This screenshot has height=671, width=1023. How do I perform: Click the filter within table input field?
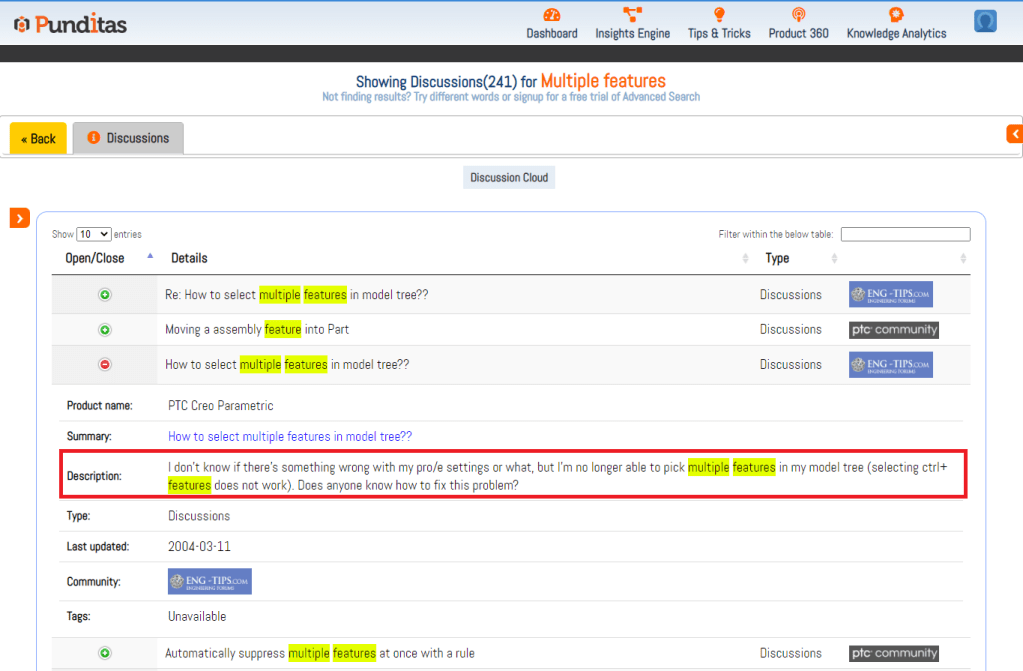pos(905,234)
